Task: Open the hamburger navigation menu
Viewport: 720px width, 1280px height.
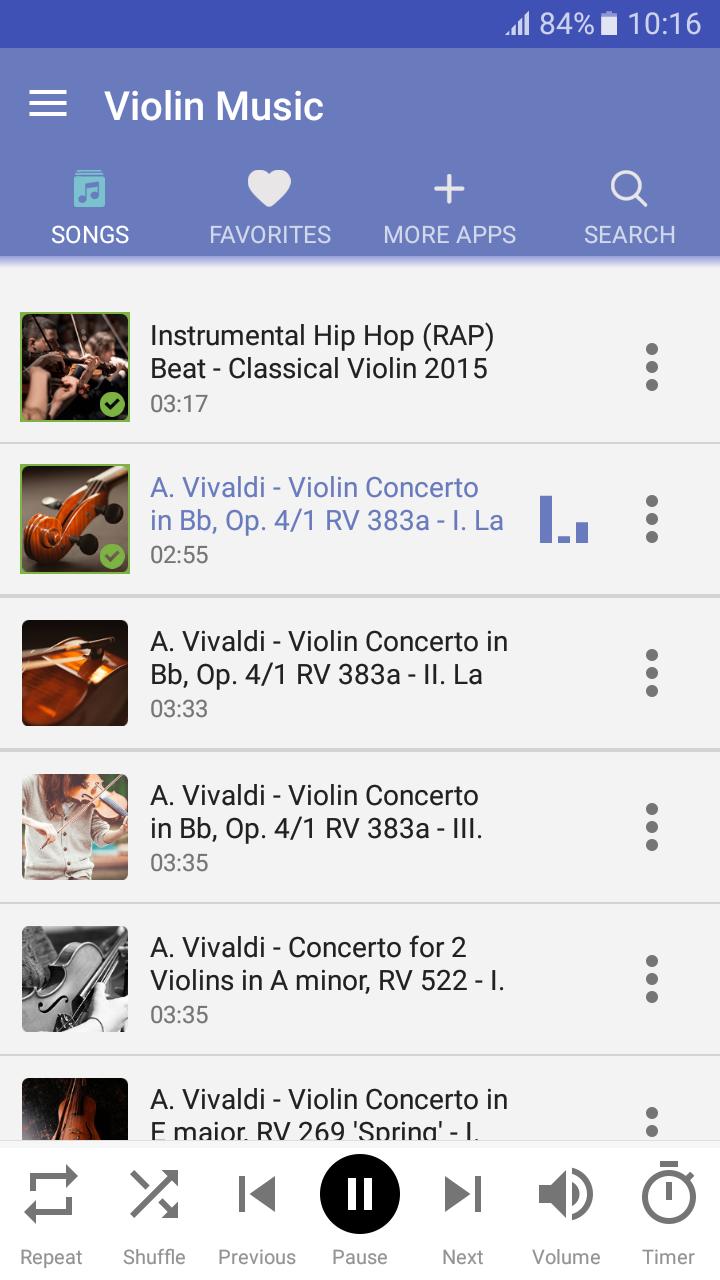Action: tap(48, 104)
